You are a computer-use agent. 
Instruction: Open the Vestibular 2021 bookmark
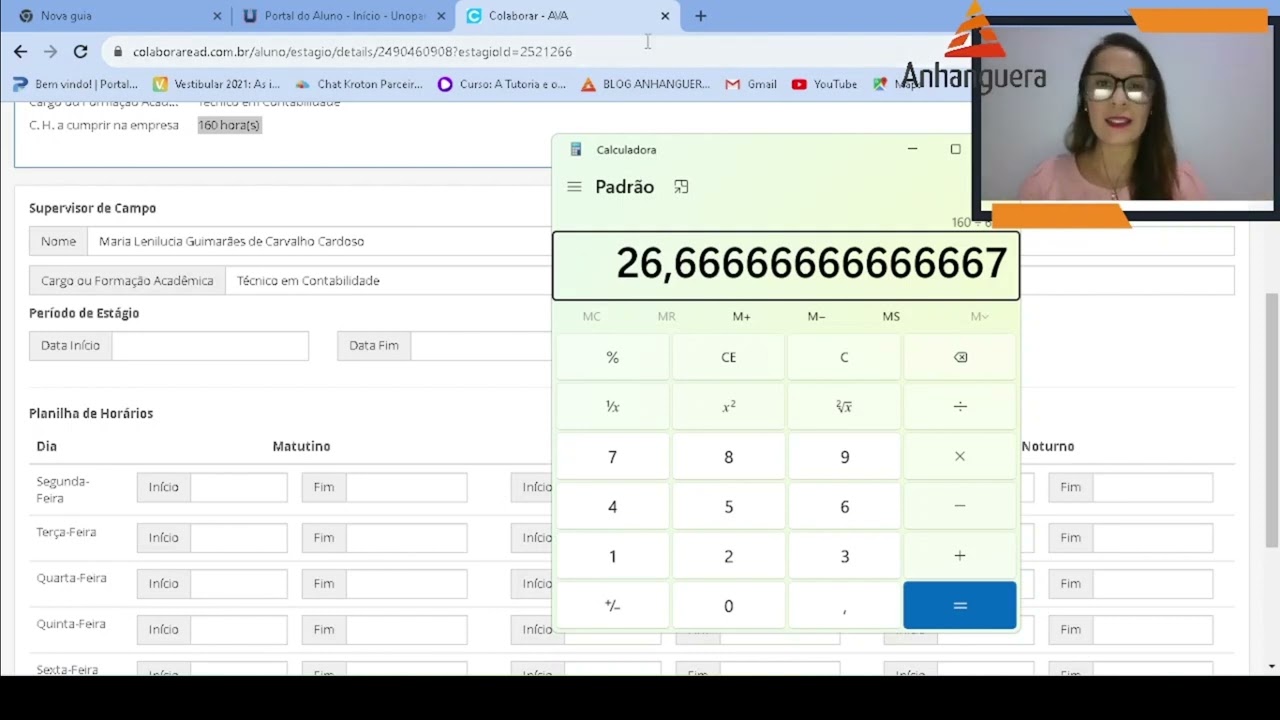217,84
